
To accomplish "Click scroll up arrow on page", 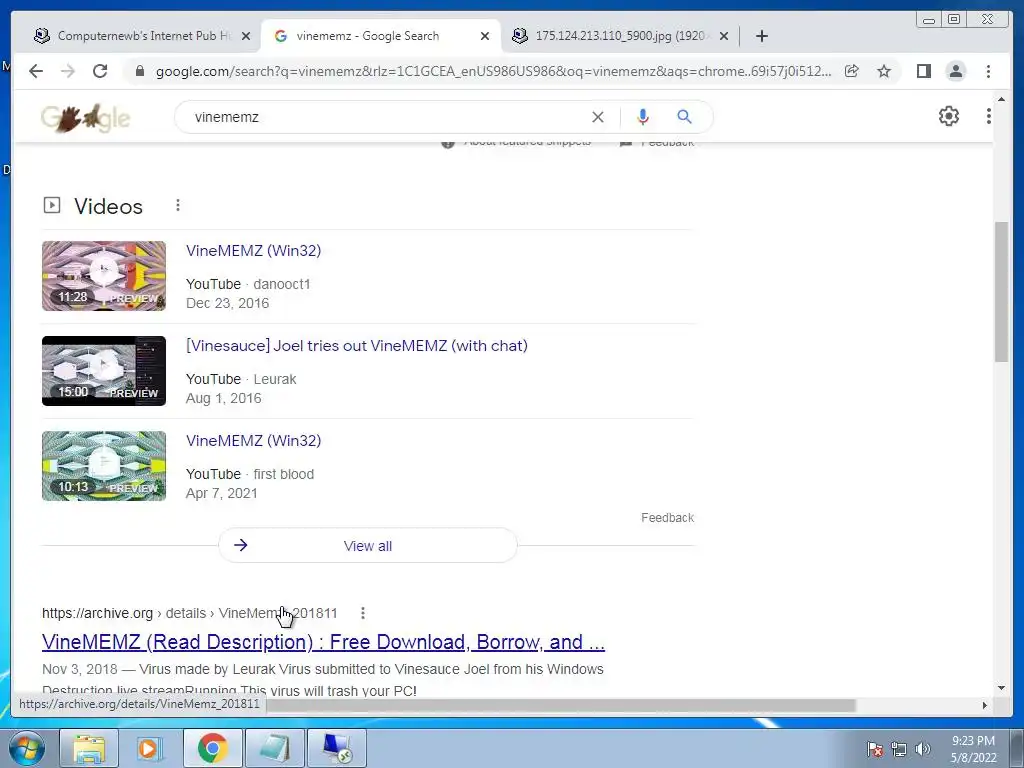I will (1001, 99).
